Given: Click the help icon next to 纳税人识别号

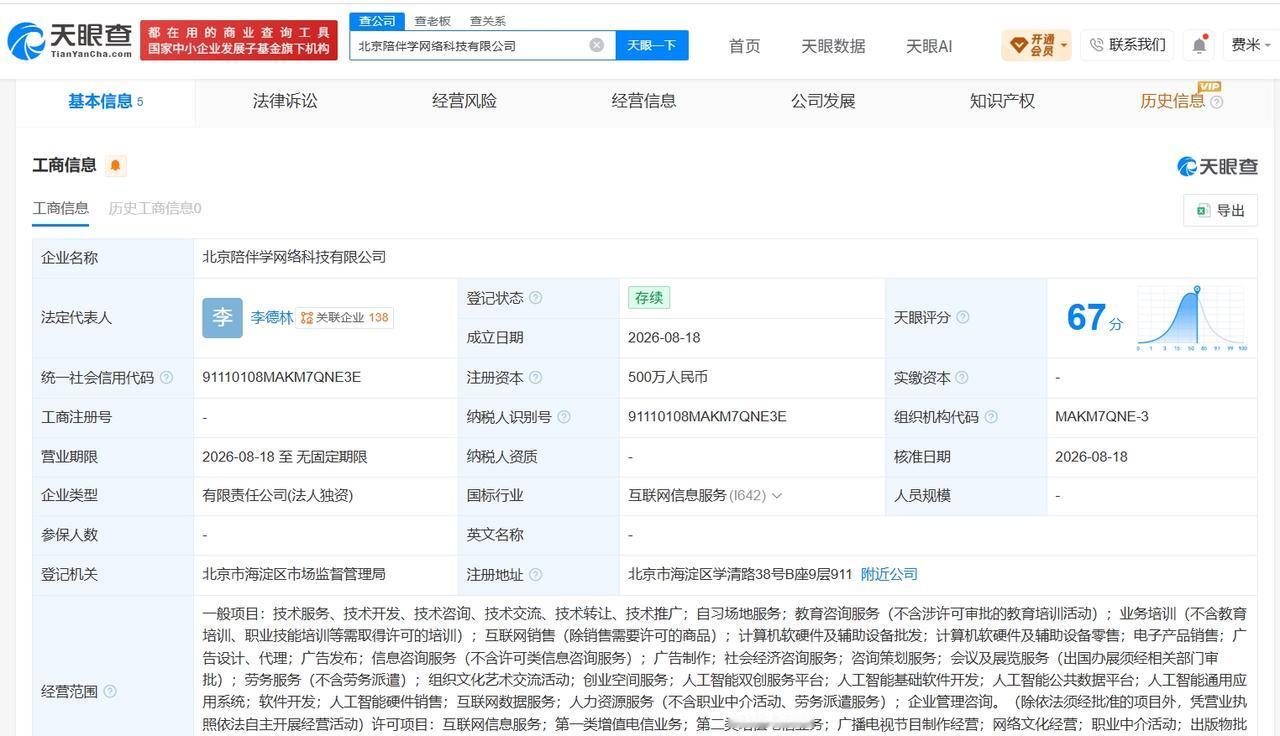Looking at the screenshot, I should [564, 417].
